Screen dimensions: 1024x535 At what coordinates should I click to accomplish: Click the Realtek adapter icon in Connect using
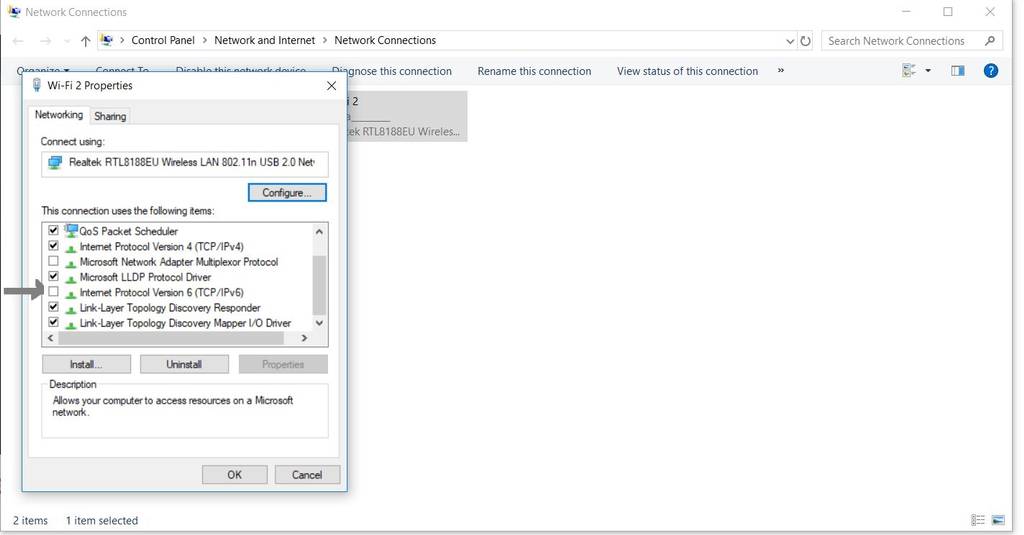[55, 163]
